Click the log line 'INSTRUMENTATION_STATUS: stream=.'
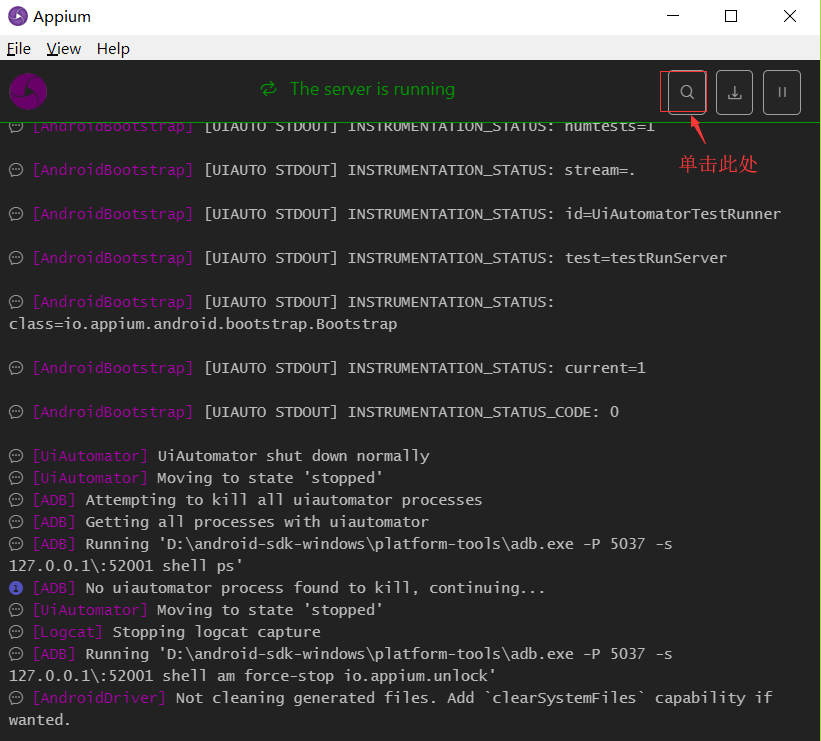The height and width of the screenshot is (741, 821). click(492, 170)
